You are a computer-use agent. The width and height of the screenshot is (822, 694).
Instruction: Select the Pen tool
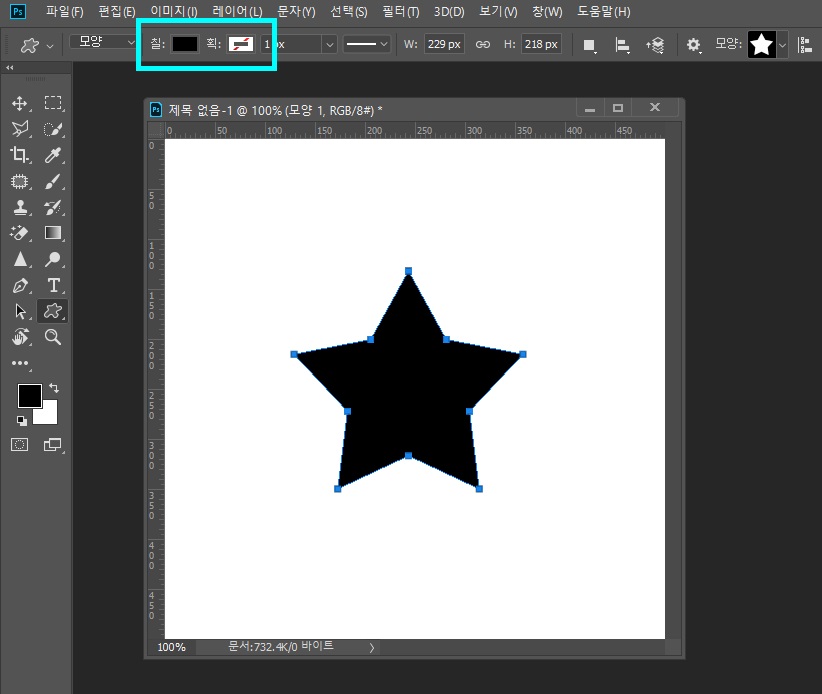pyautogui.click(x=20, y=286)
